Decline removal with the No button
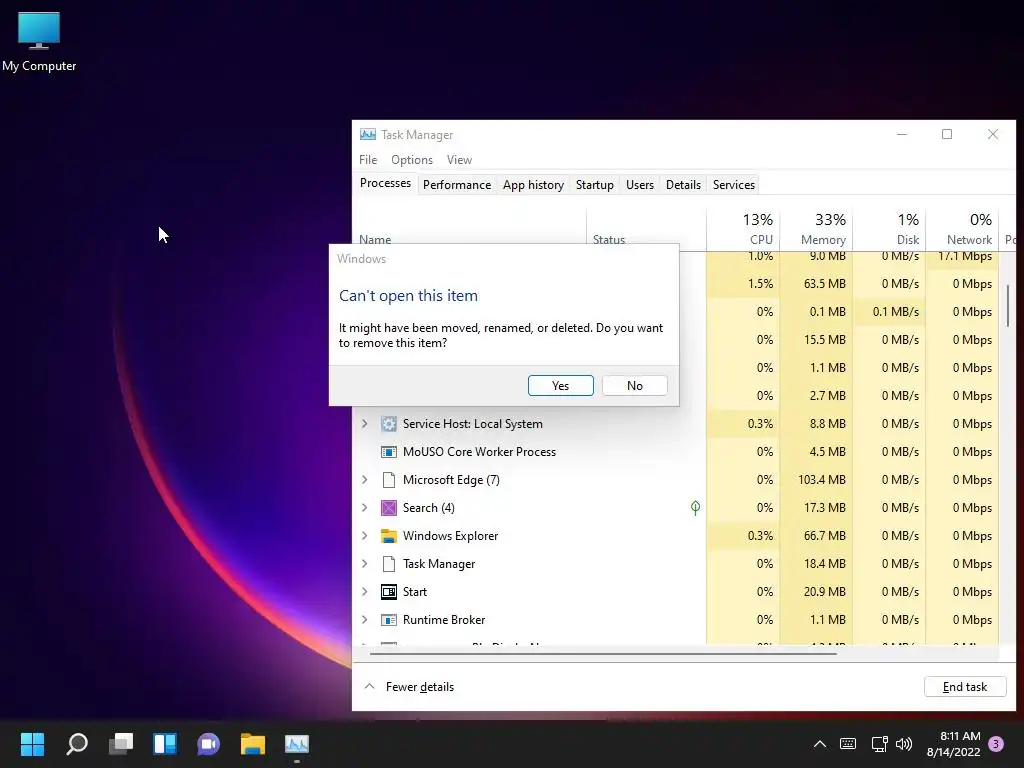The width and height of the screenshot is (1024, 768). click(x=634, y=385)
